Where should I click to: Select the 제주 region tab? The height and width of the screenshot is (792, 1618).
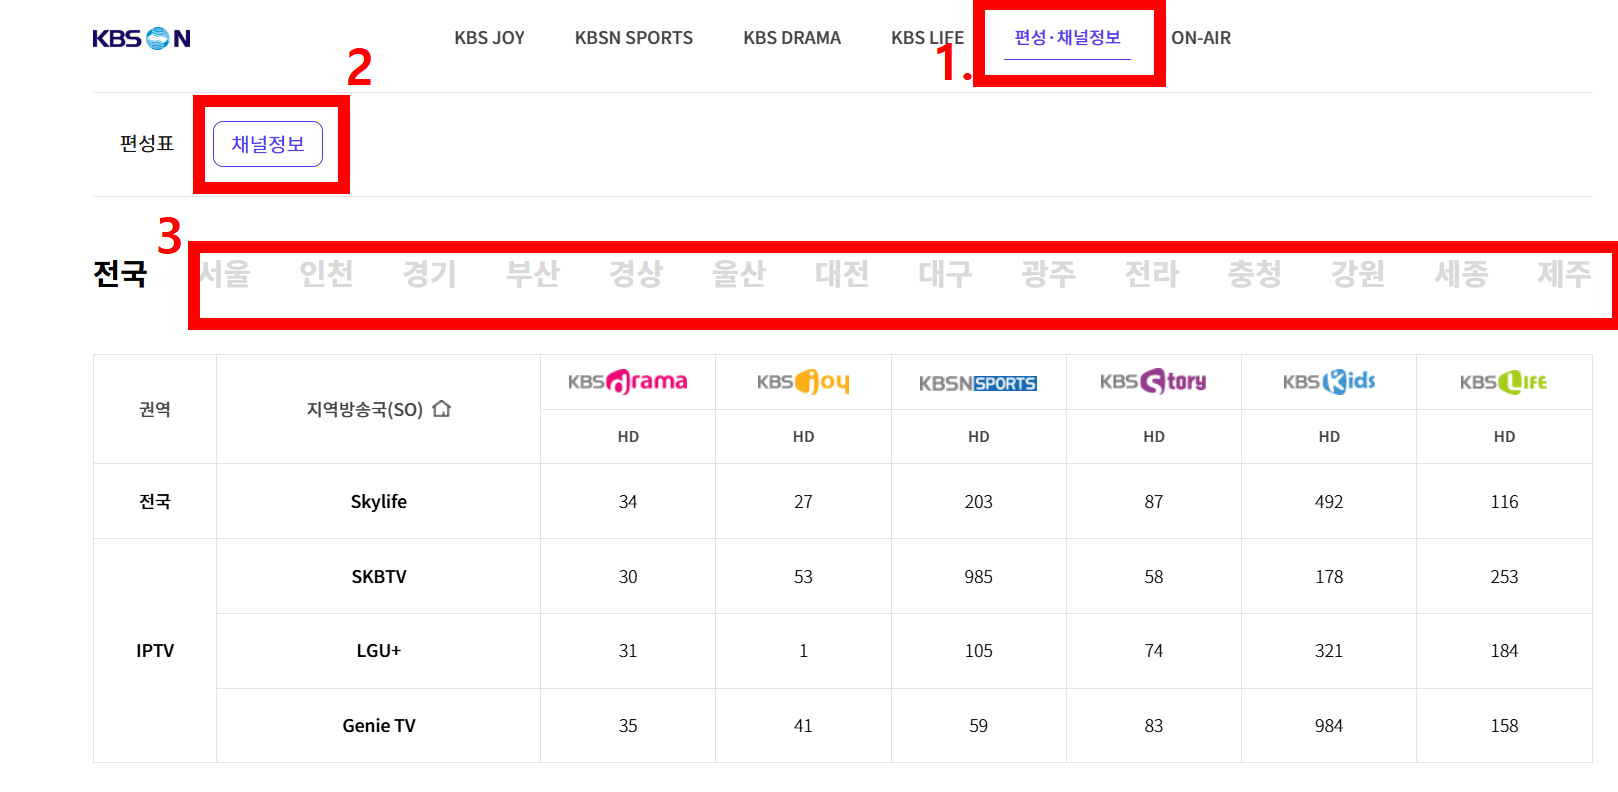(1564, 273)
